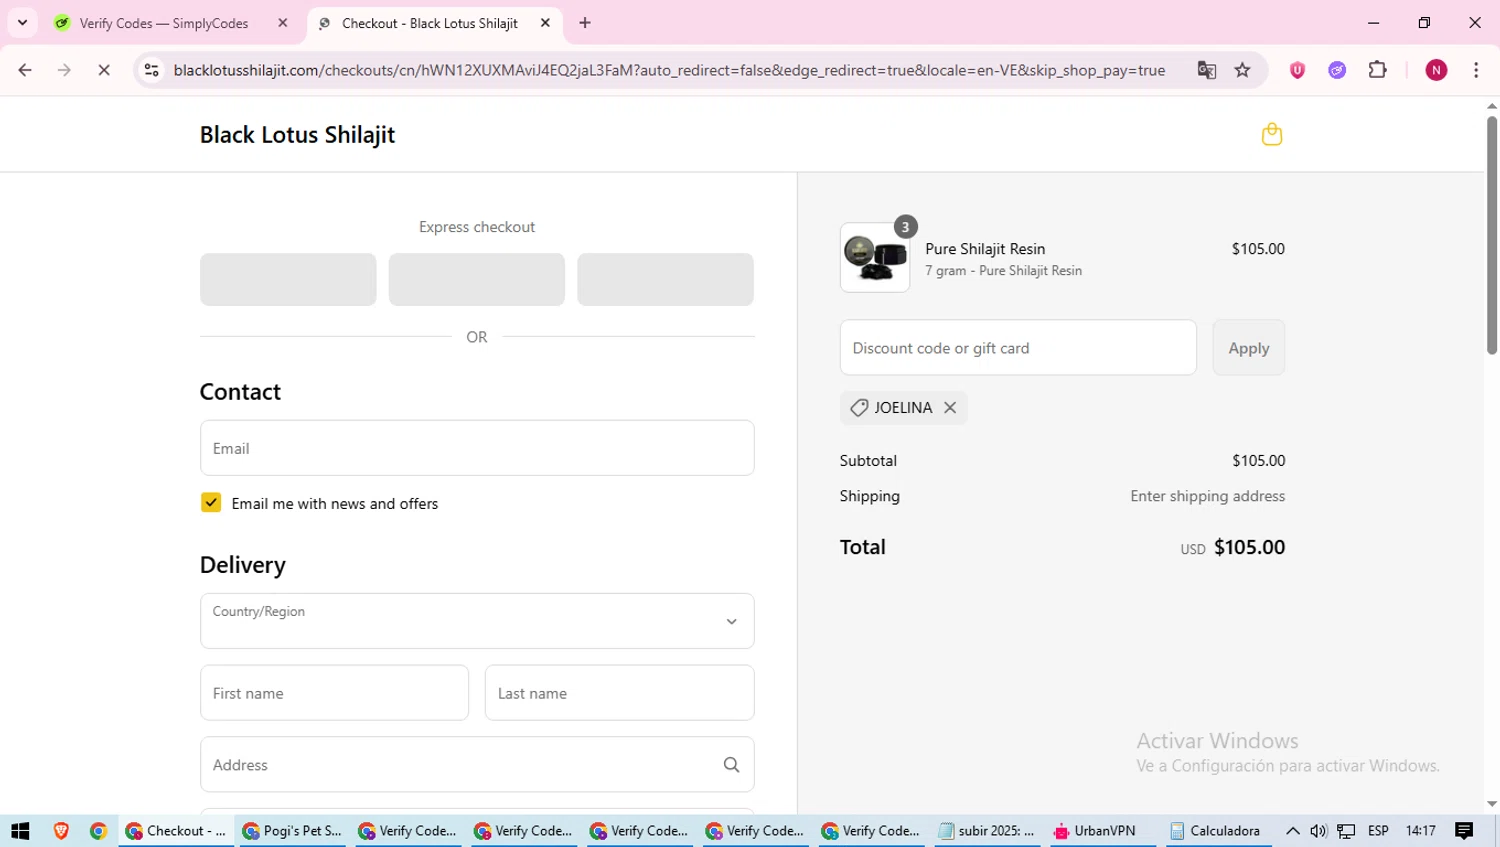Click the Total $105.00 amount
Screen dimensions: 1500x847
click(1249, 547)
